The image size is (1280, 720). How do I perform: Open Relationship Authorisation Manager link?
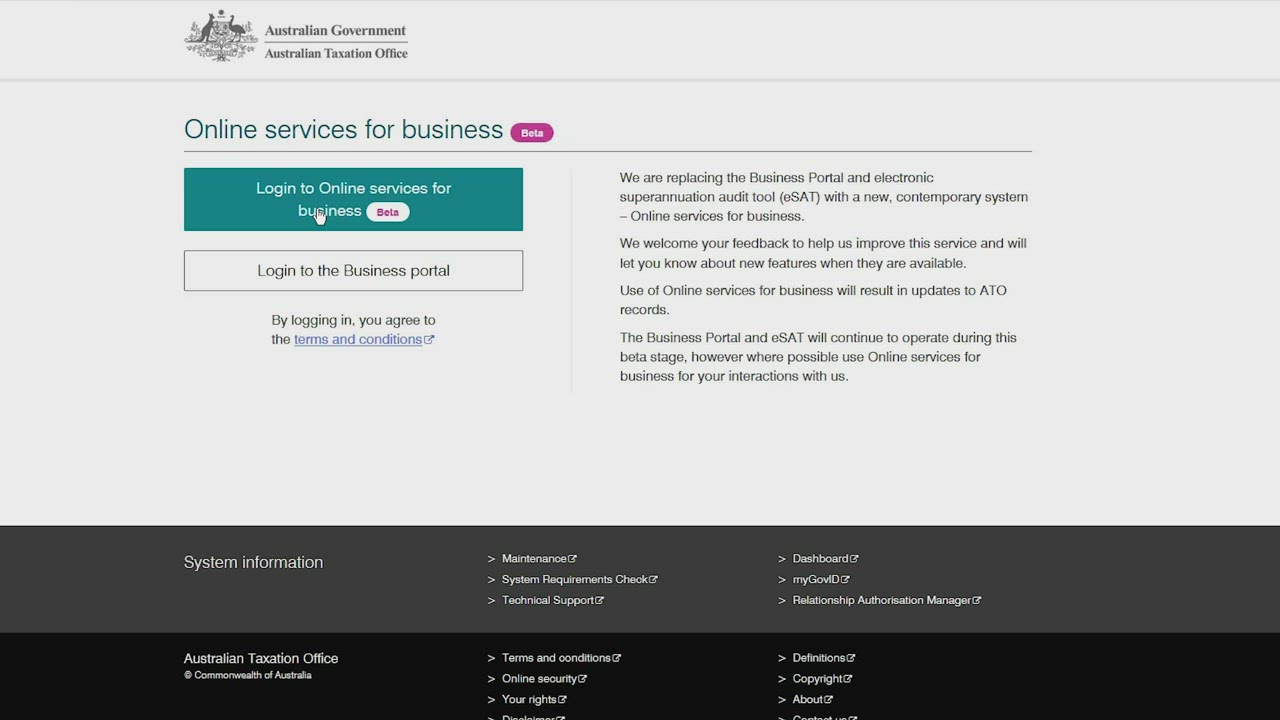tap(881, 601)
